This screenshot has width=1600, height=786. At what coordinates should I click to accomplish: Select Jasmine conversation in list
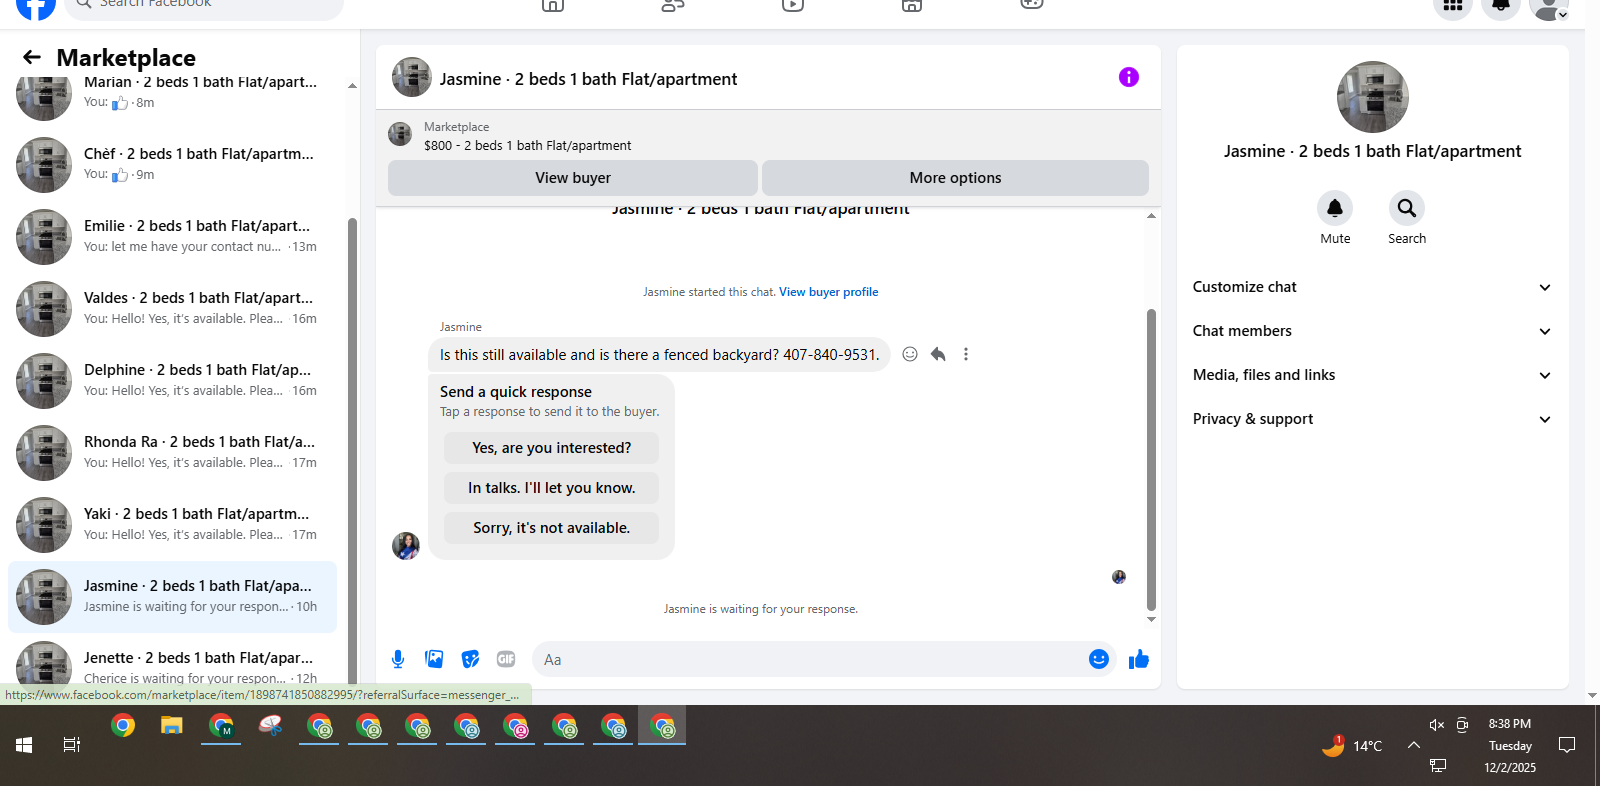click(x=172, y=596)
